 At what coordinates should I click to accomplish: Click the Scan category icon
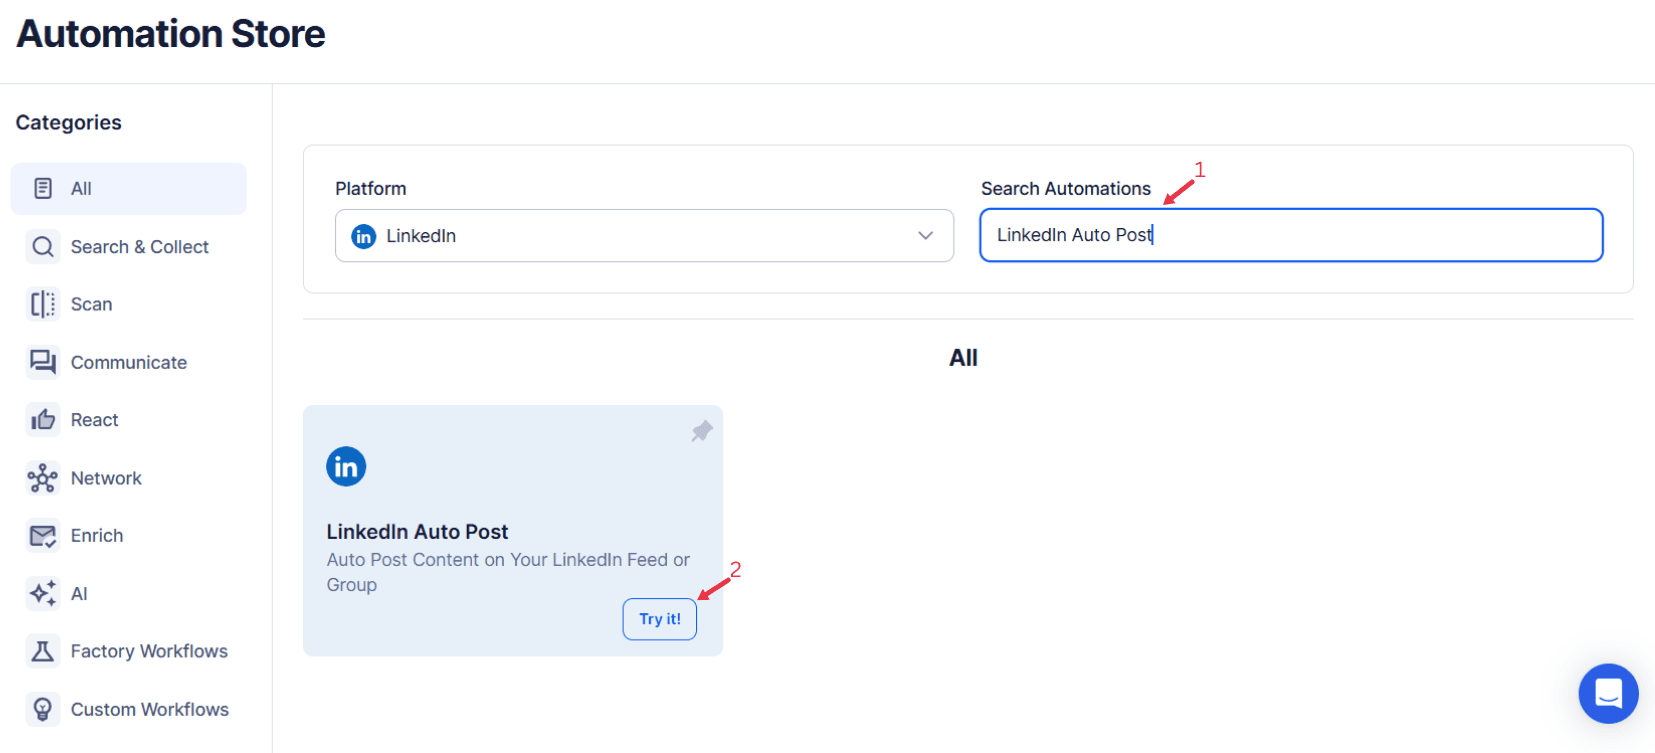(43, 304)
